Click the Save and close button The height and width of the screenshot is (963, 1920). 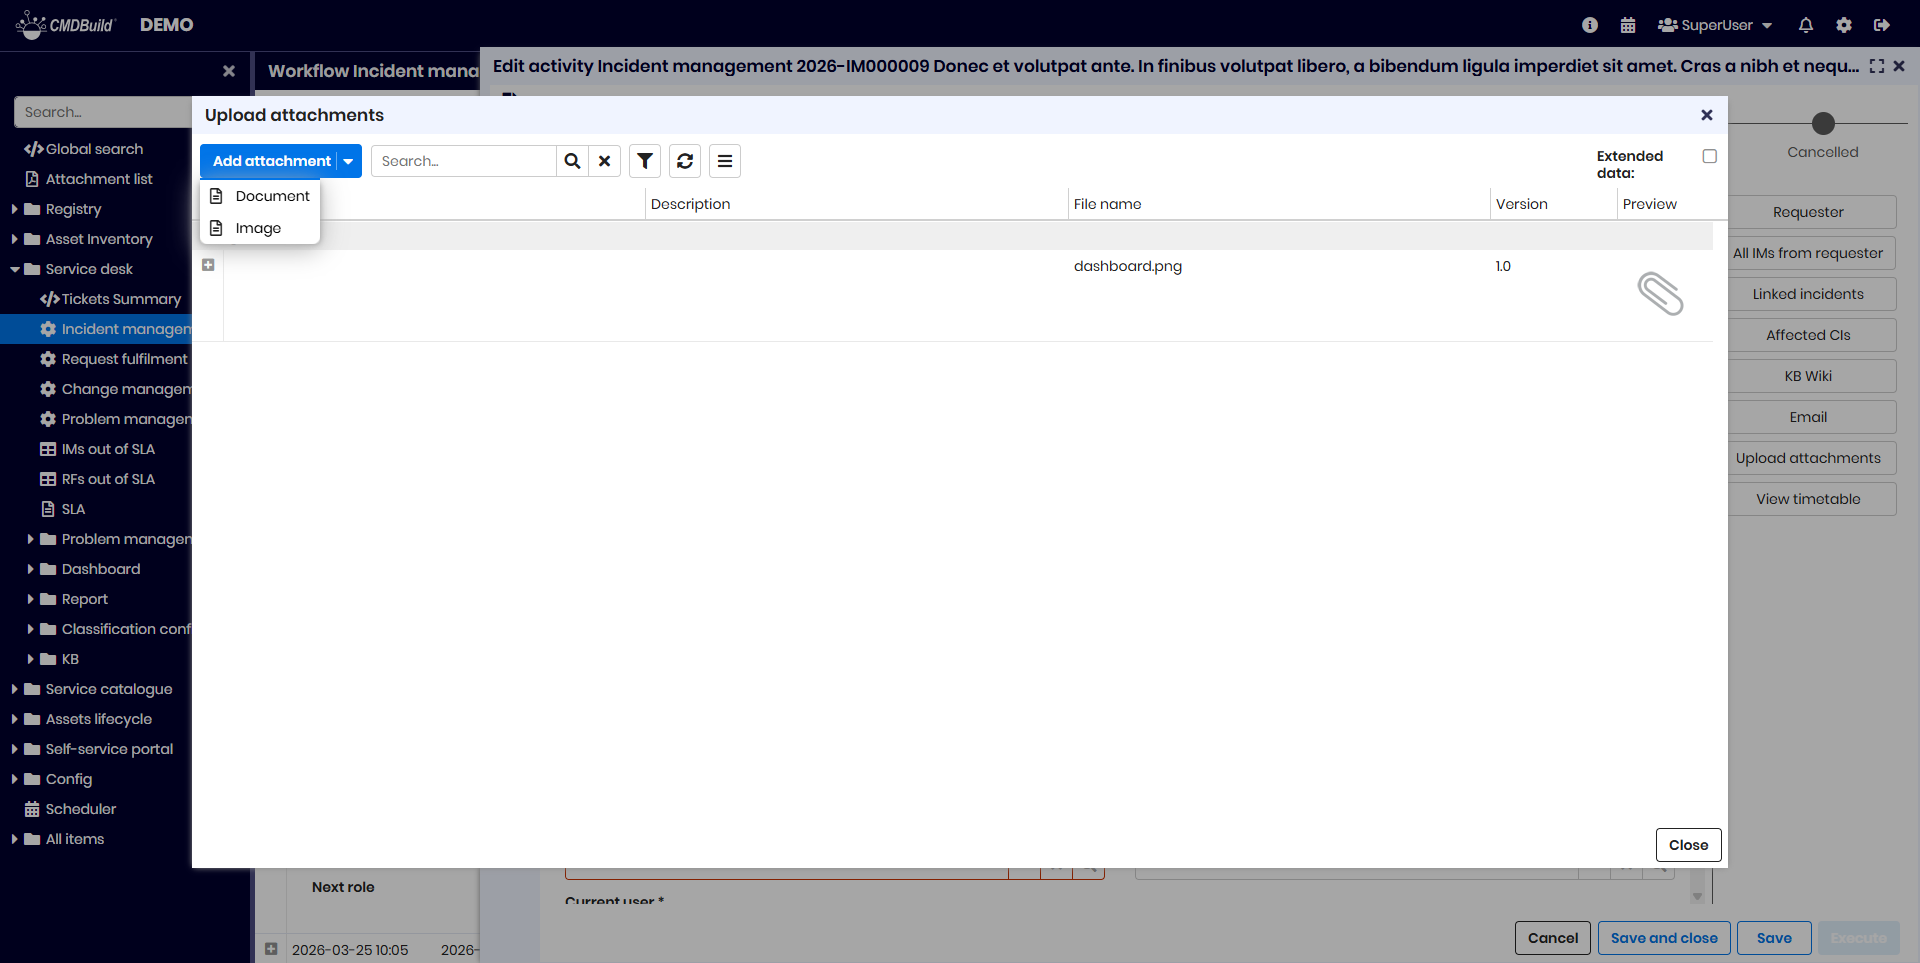click(1663, 938)
